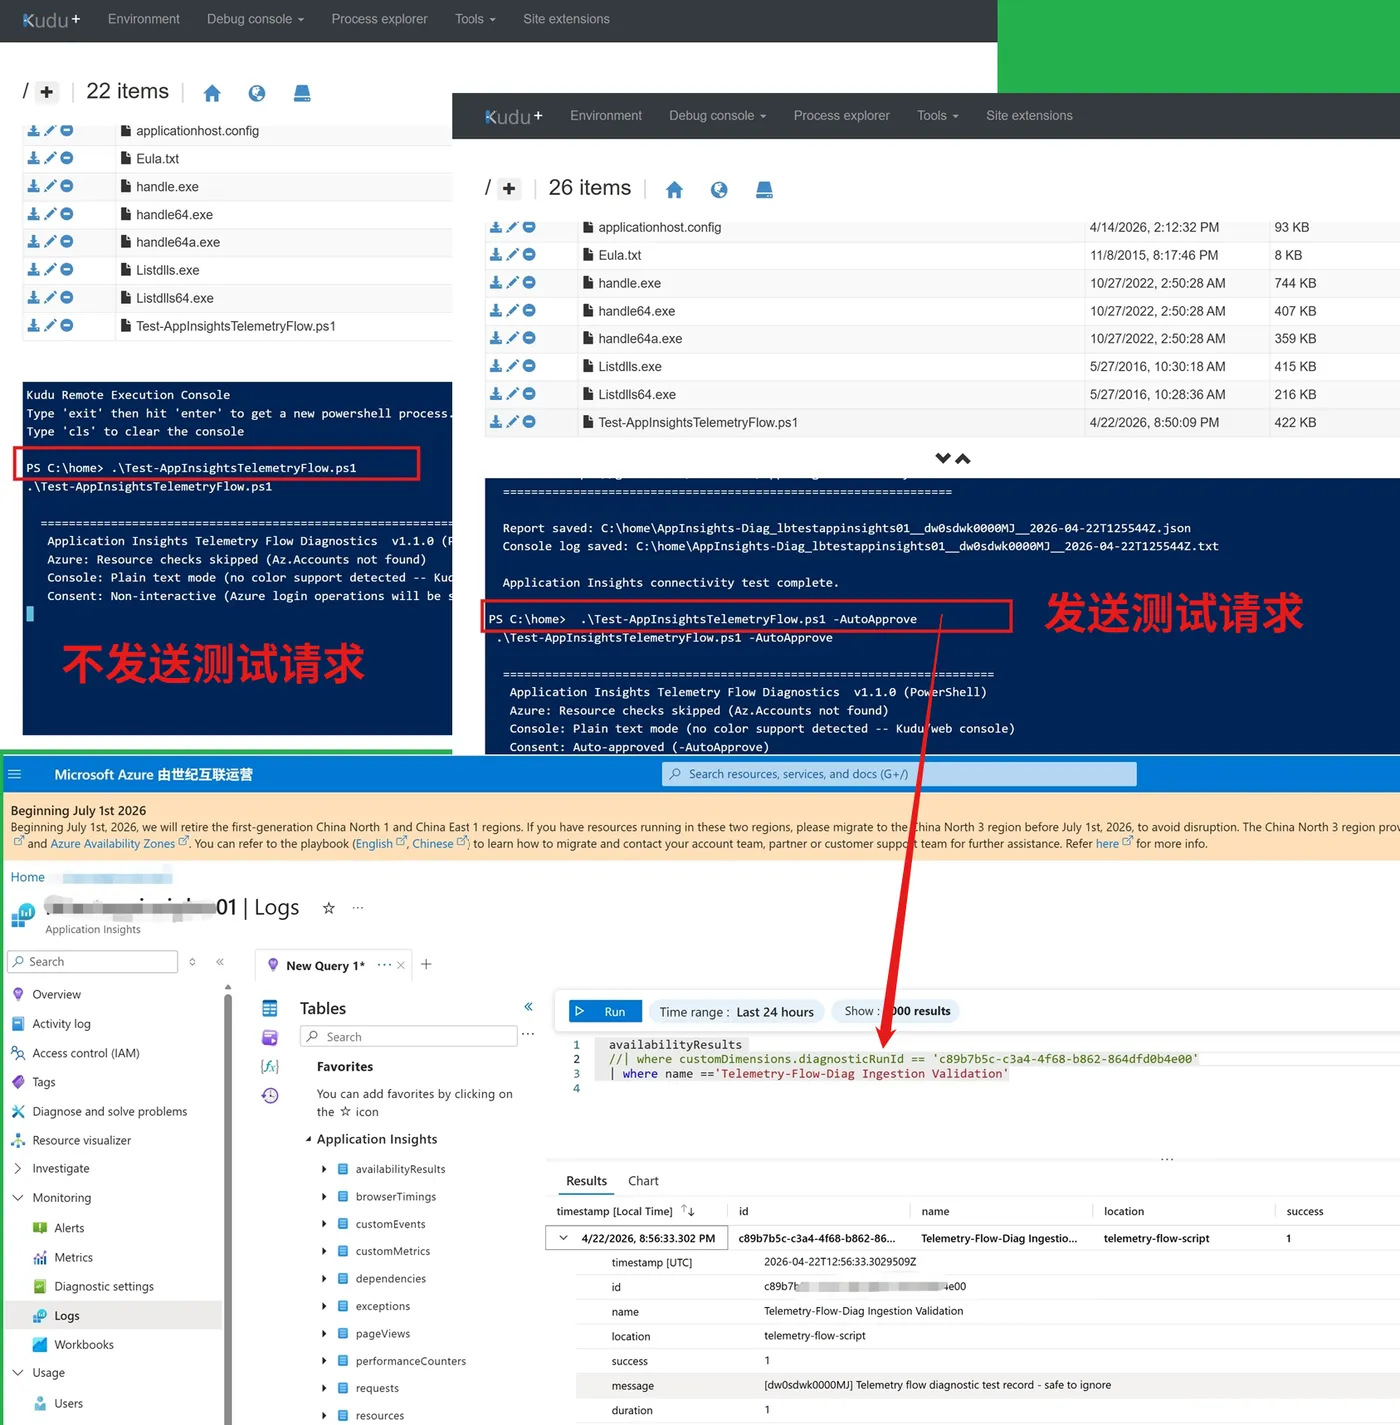Click the drive icon in left Kudu window
The width and height of the screenshot is (1400, 1425).
pyautogui.click(x=302, y=93)
